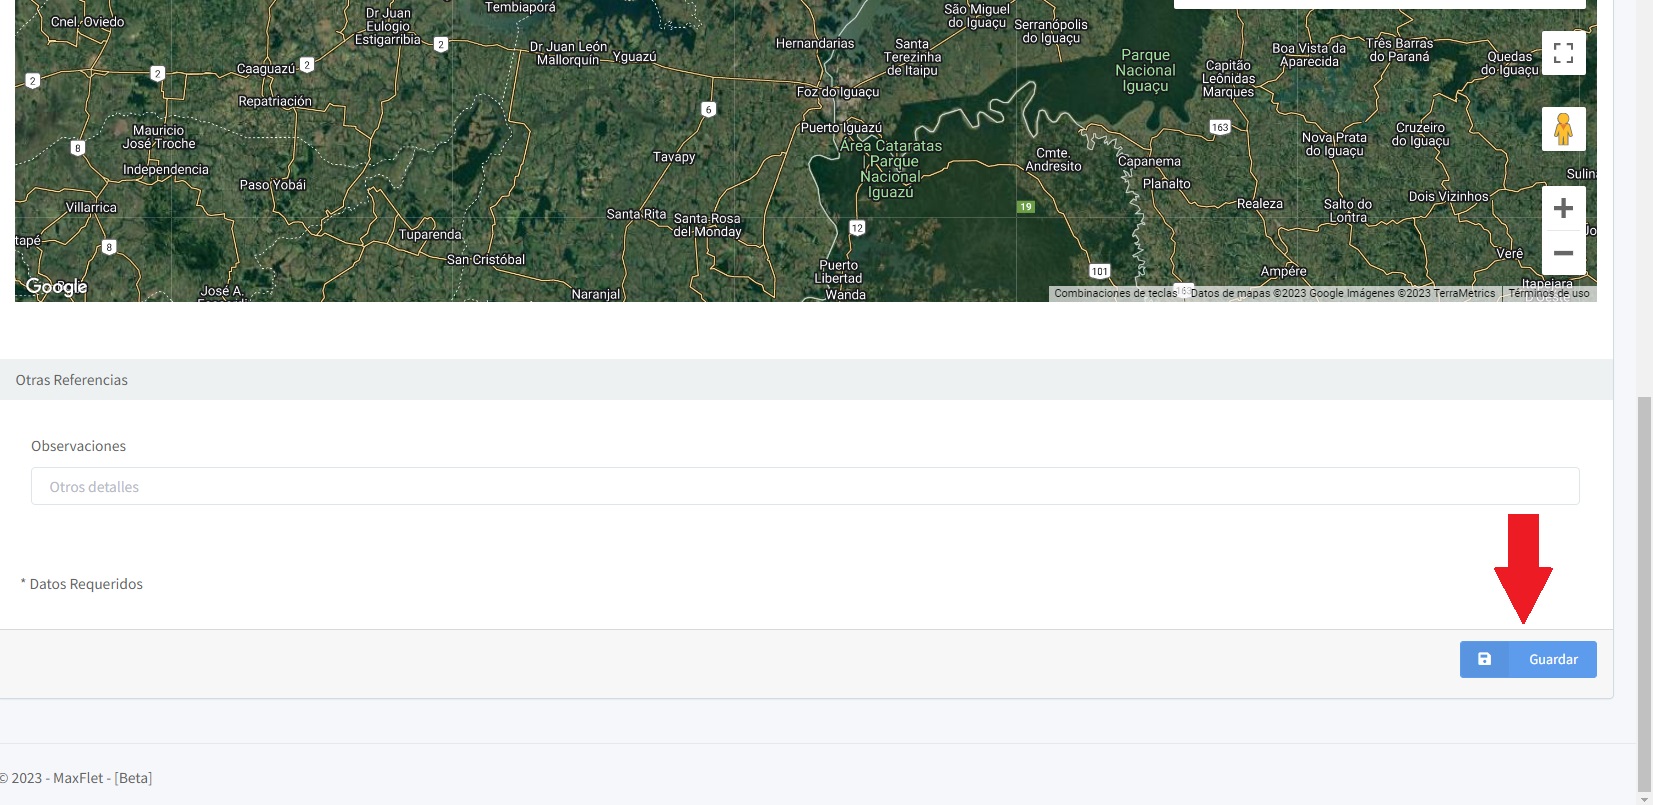Zoom out on the map
This screenshot has width=1653, height=805.
1563,253
